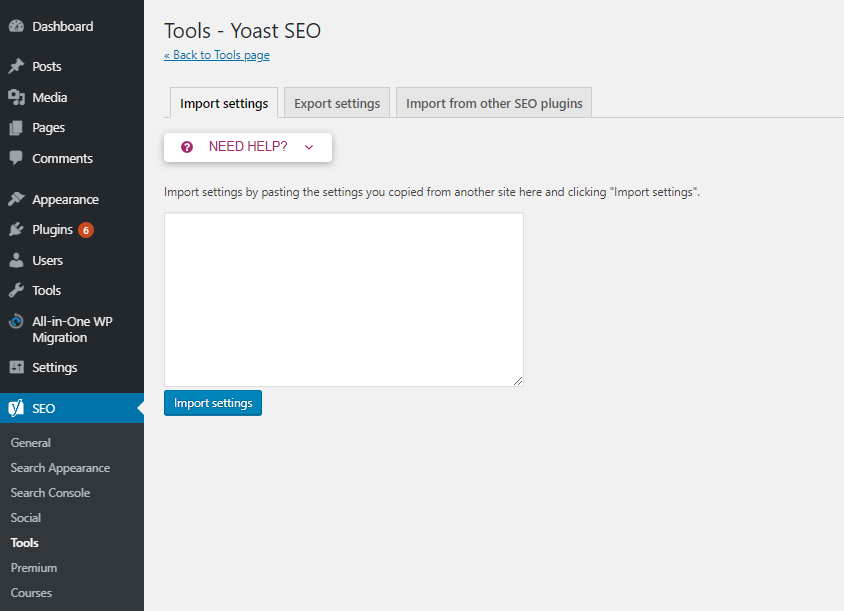
Task: Click the Dashboard gauge icon
Action: [17, 26]
